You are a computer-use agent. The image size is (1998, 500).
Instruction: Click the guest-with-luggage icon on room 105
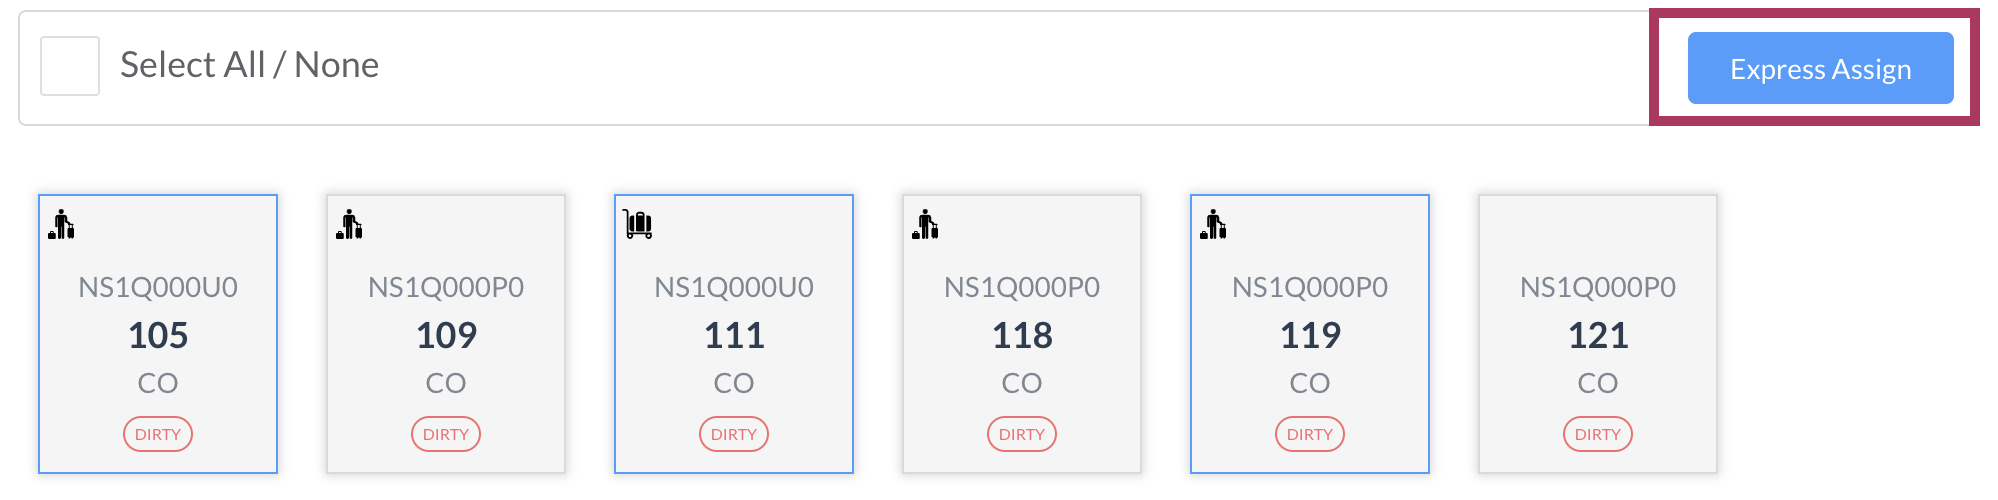62,225
